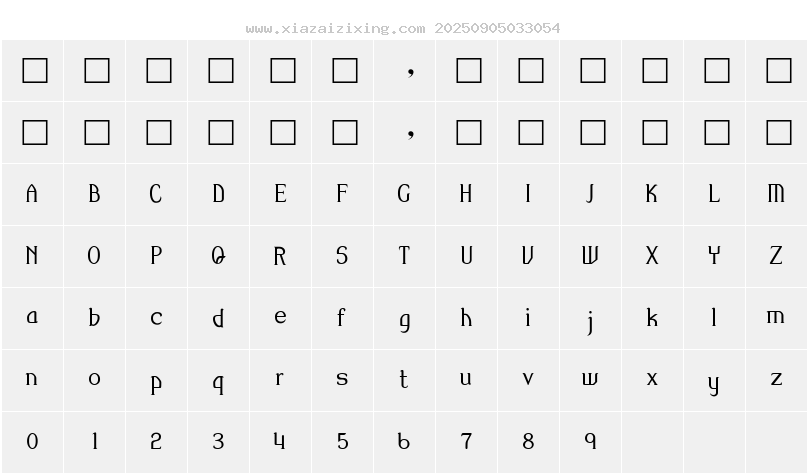Screen dimensions: 808x476
Task: Select the uppercase A character cell
Action: pos(32,194)
